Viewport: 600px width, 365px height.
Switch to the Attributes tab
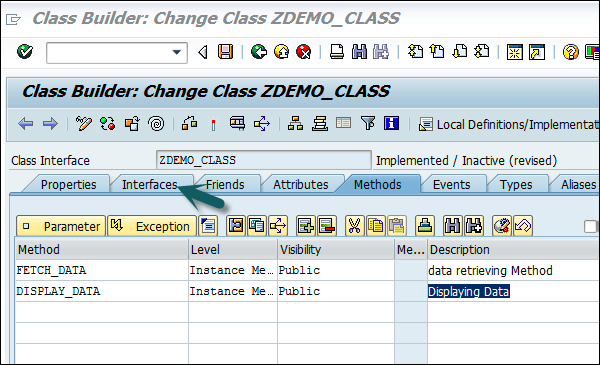pyautogui.click(x=300, y=184)
